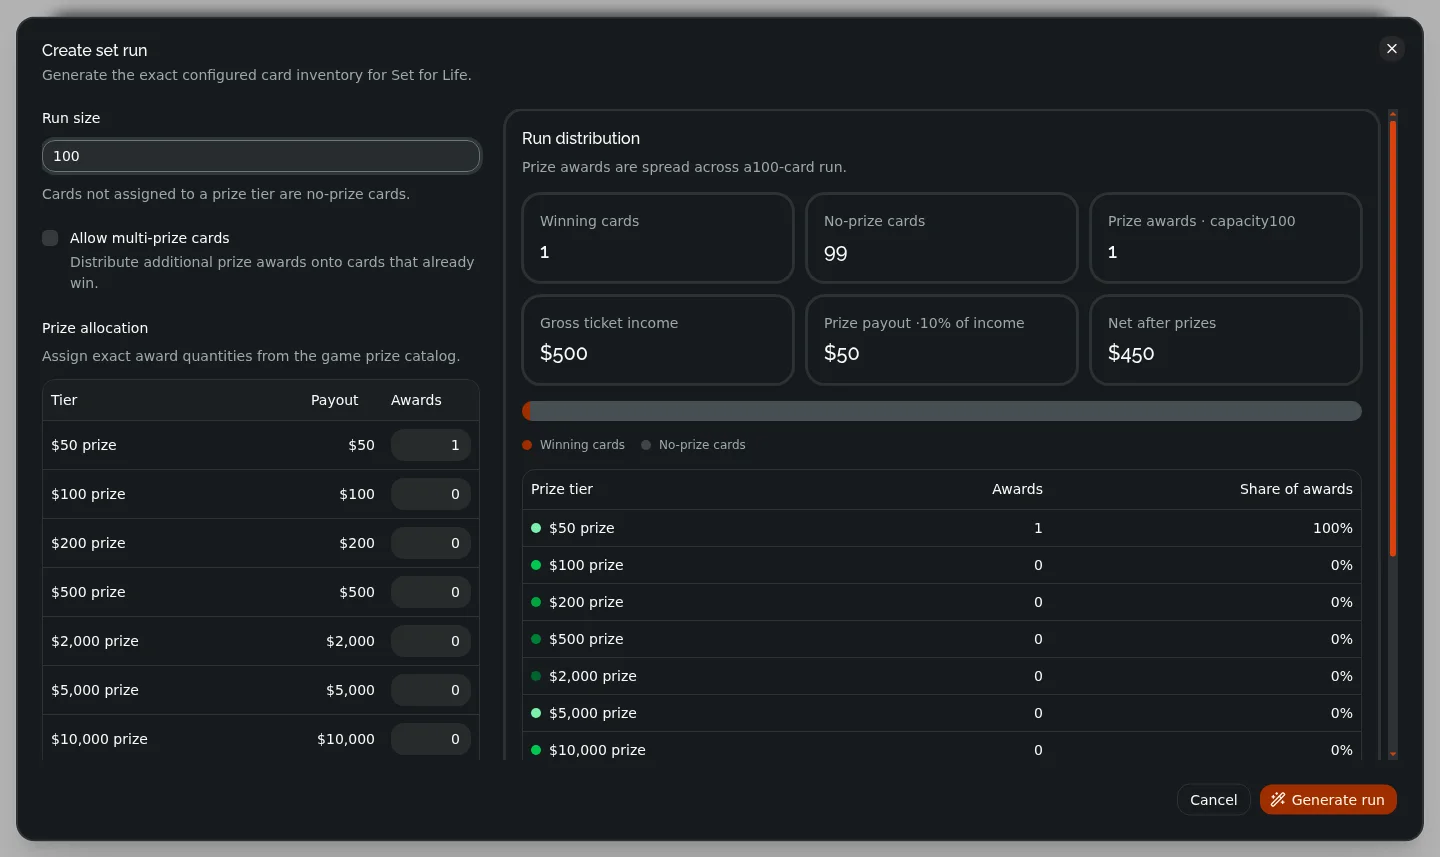Edit the $10,000 prize awards quantity field
The image size is (1440, 857).
431,739
